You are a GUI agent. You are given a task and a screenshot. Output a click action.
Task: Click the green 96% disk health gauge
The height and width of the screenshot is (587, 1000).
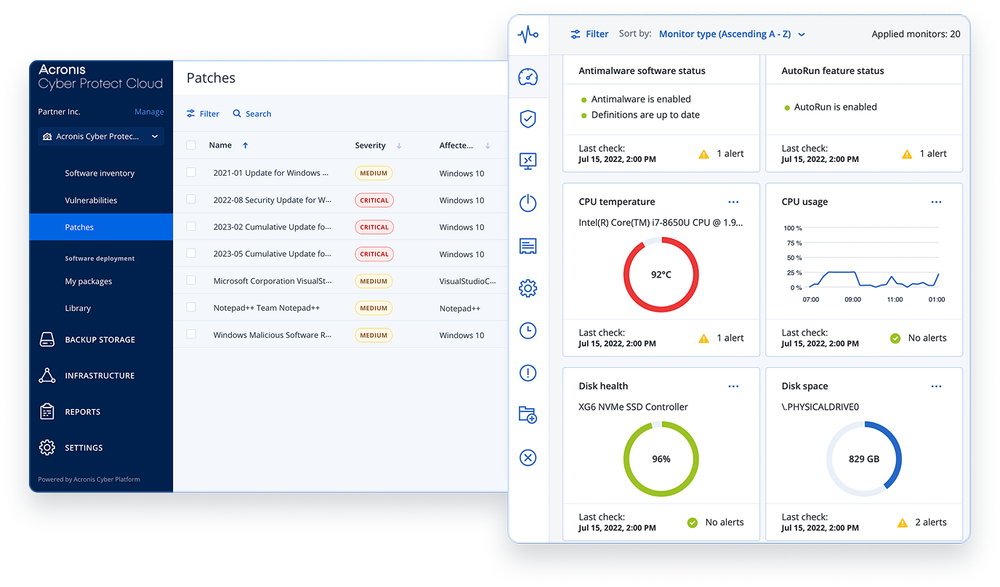[661, 459]
